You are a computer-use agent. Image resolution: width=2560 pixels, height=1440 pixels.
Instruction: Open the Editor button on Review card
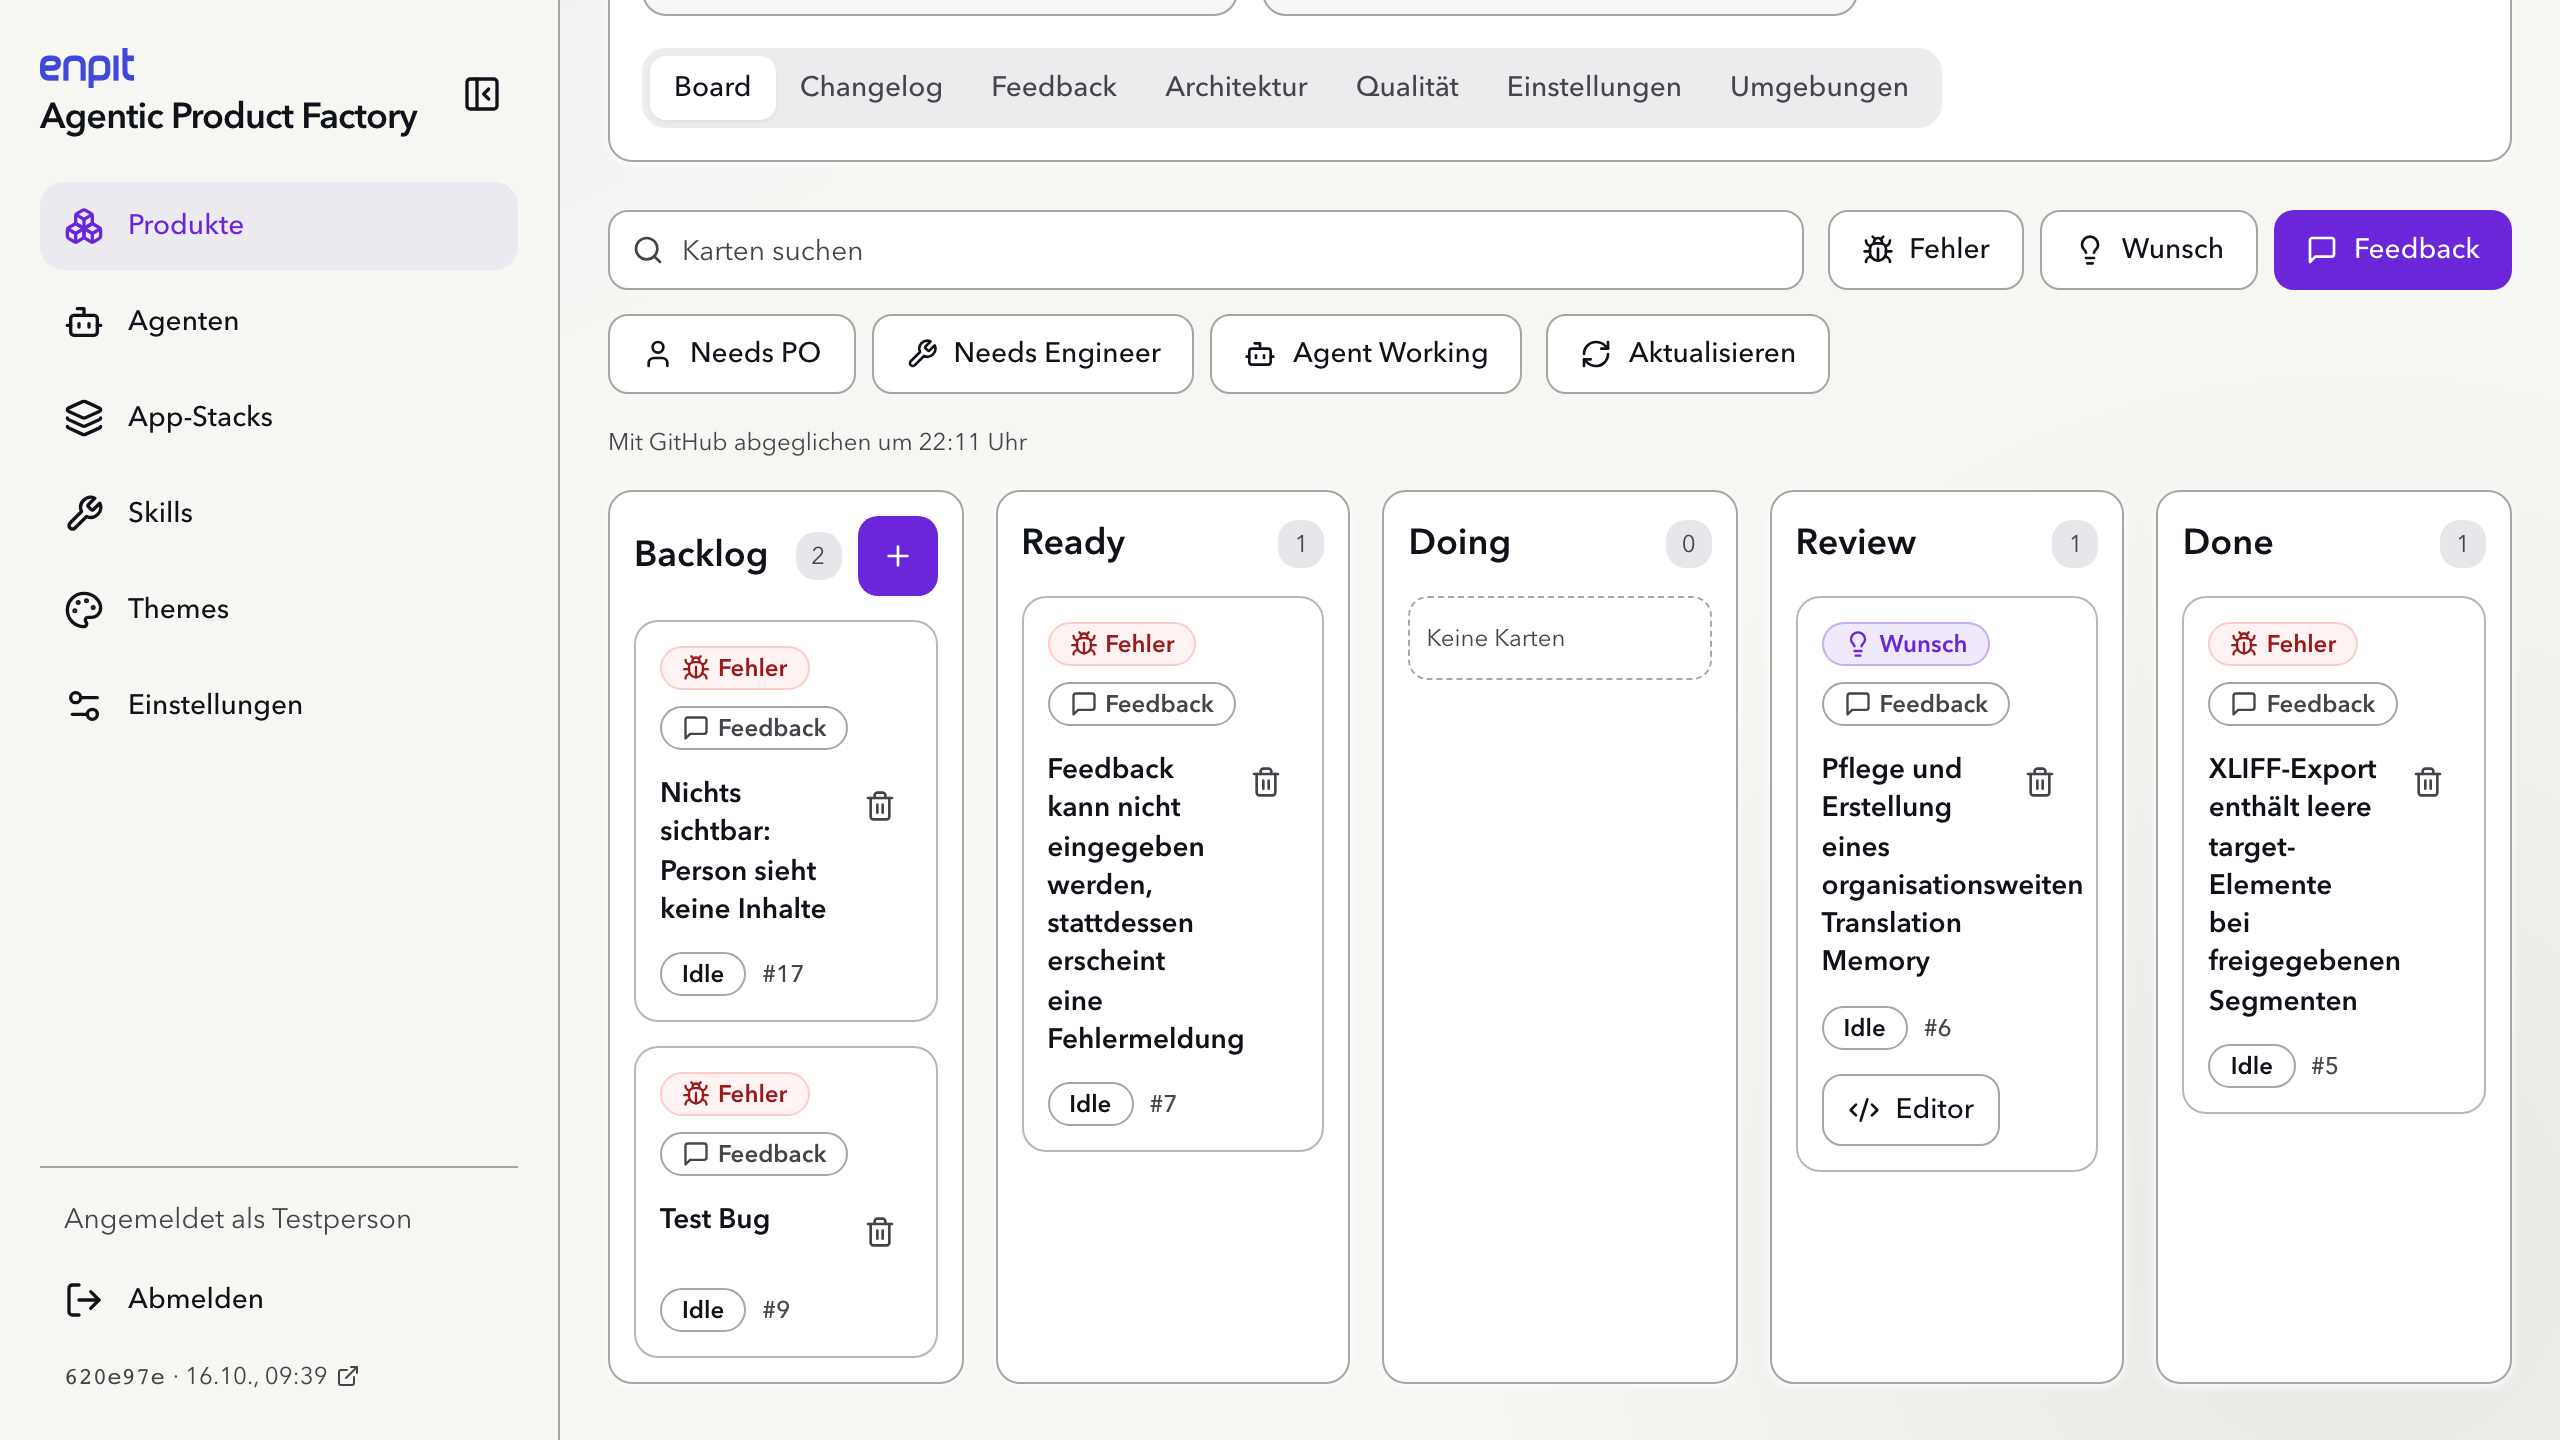click(1911, 1110)
